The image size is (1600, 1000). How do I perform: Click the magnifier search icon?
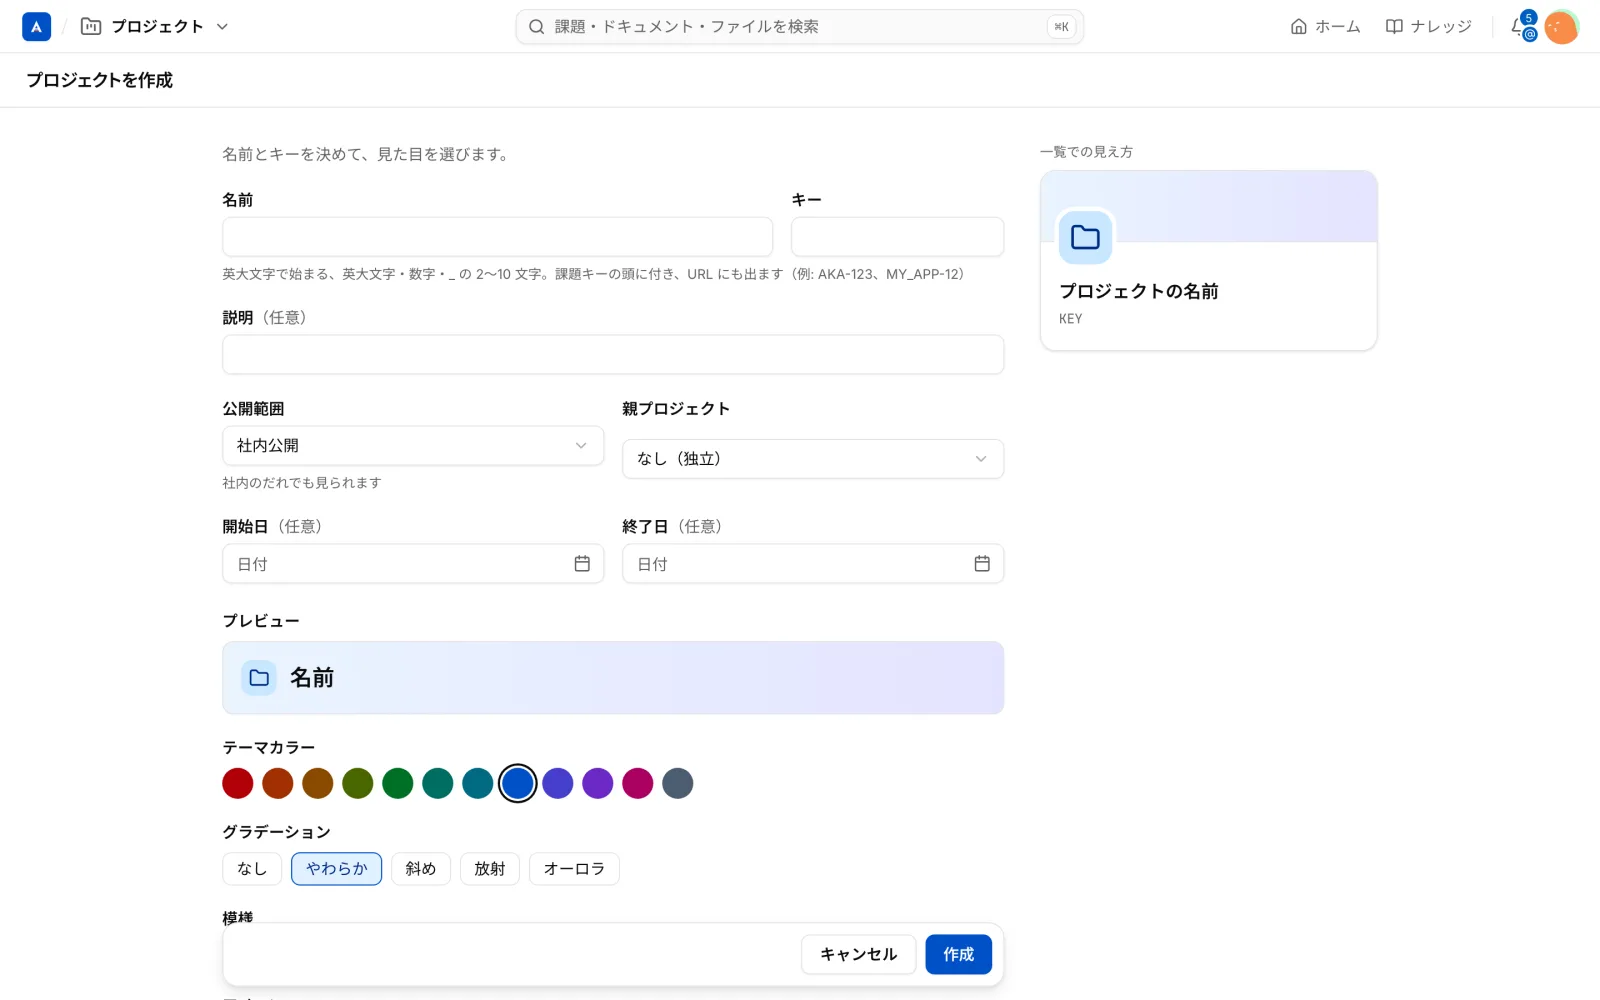tap(537, 27)
